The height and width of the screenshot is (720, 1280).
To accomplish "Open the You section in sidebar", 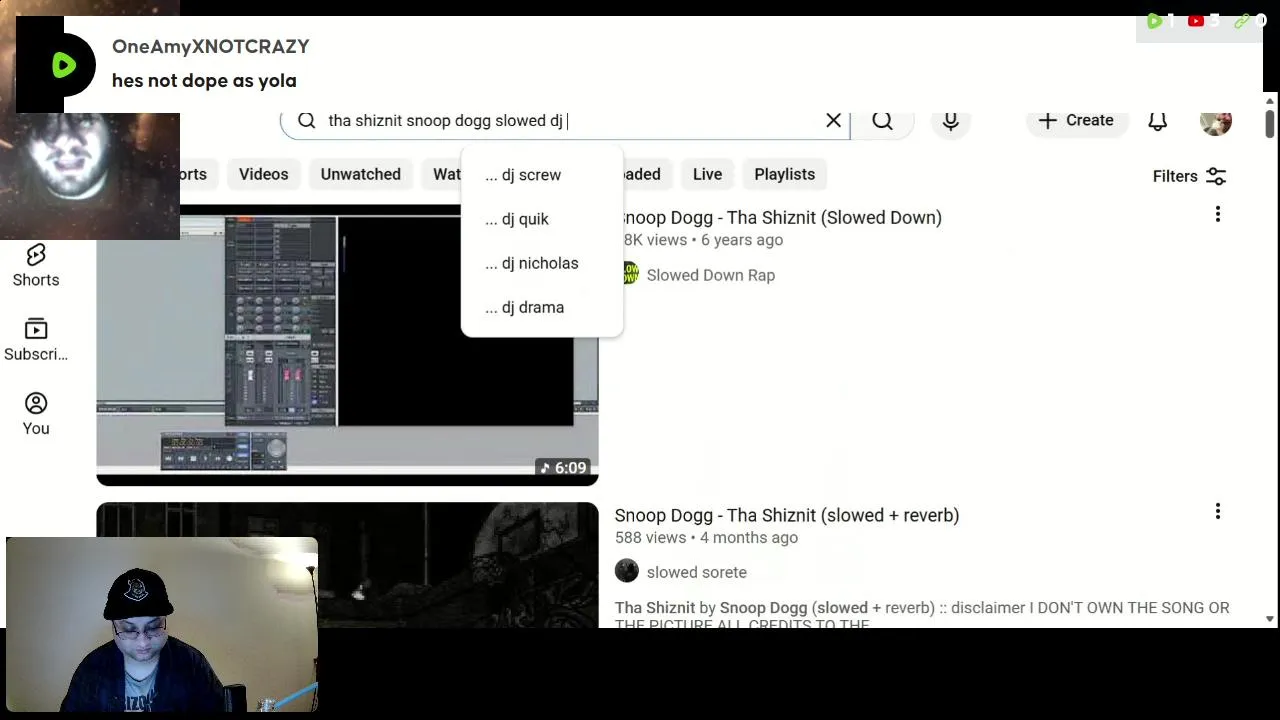I will point(36,414).
